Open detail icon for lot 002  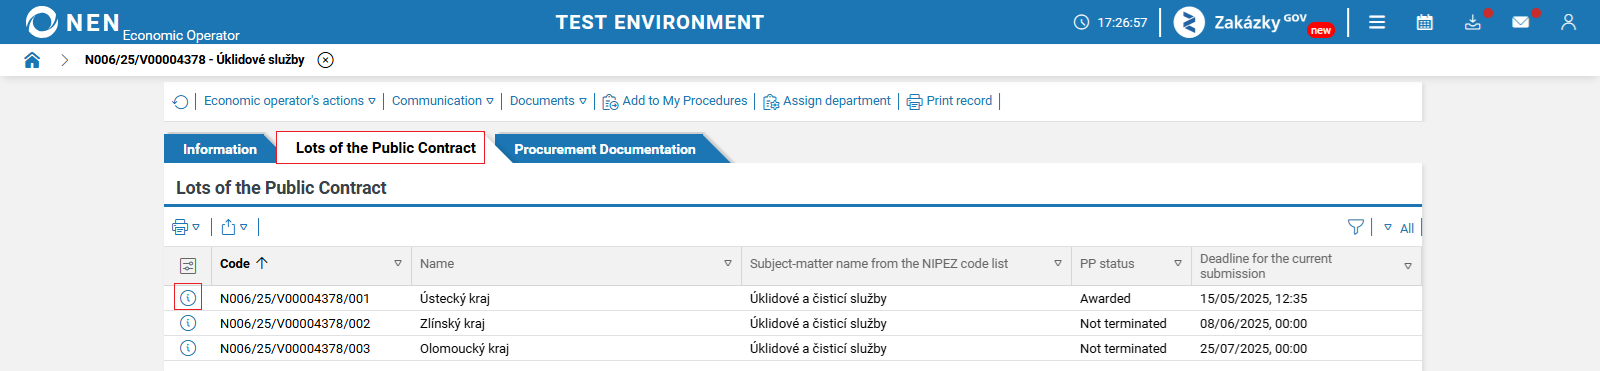pos(188,323)
